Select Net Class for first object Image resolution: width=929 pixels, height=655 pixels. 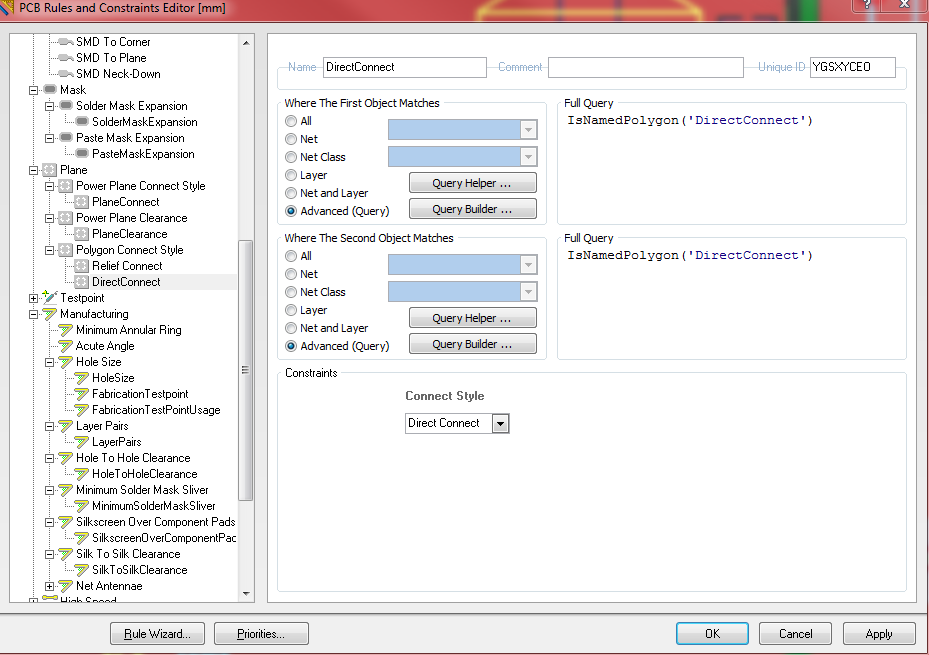pos(291,157)
